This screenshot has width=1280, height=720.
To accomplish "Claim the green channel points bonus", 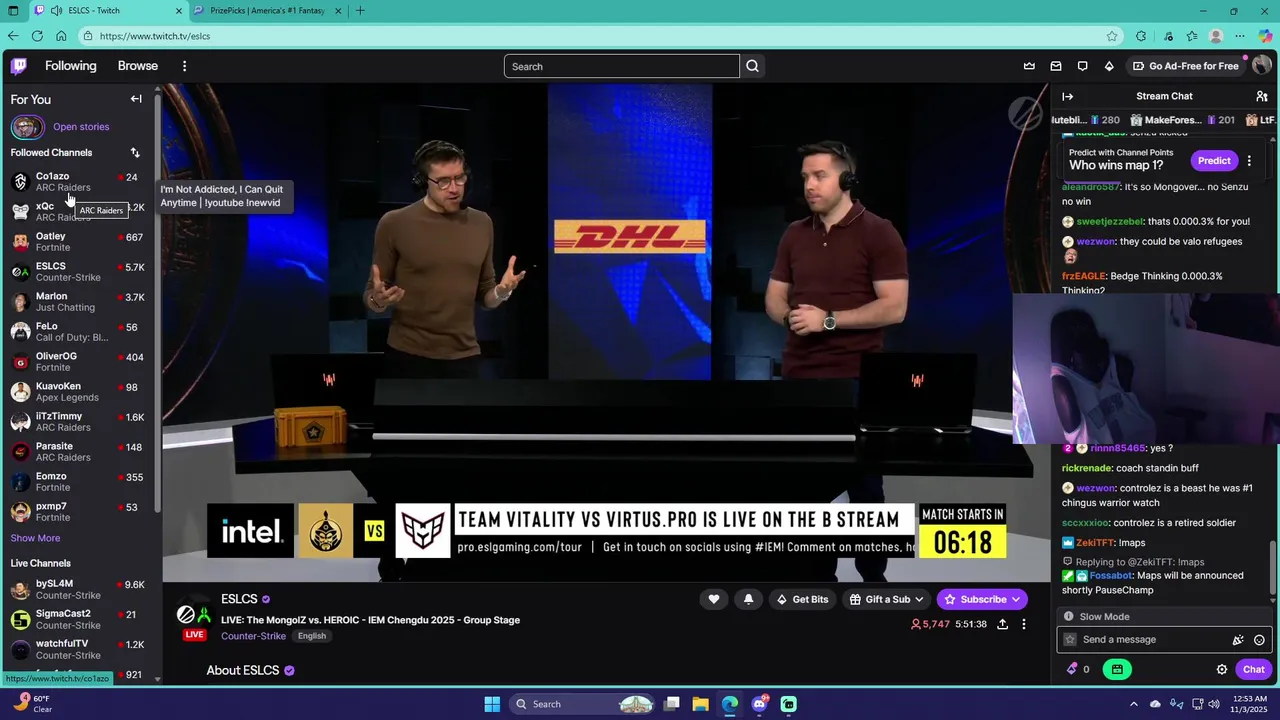I will pos(1117,669).
